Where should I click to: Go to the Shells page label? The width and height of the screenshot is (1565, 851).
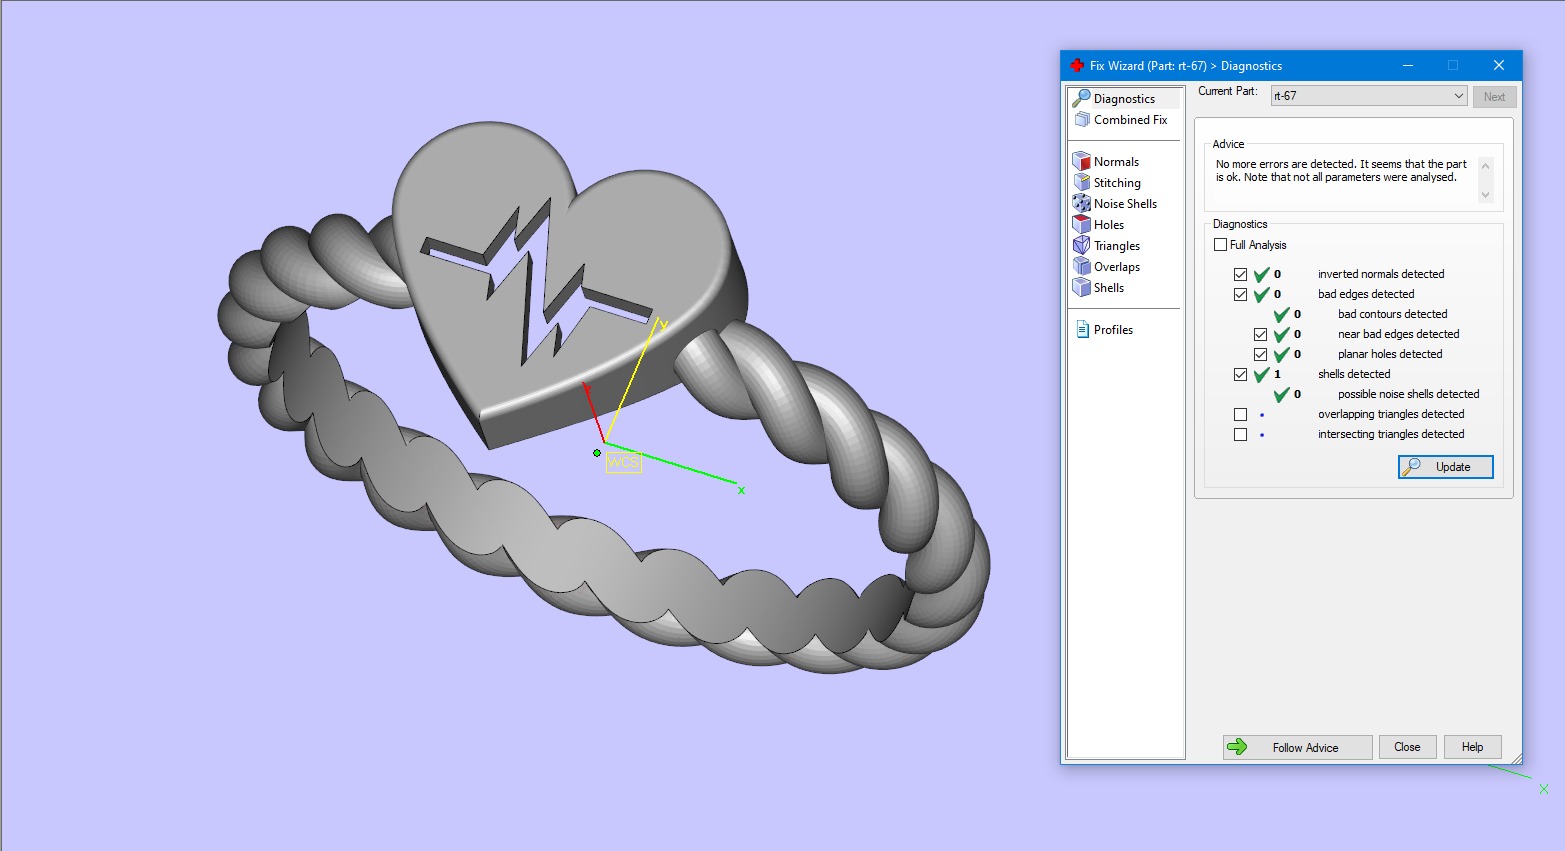click(x=1109, y=287)
